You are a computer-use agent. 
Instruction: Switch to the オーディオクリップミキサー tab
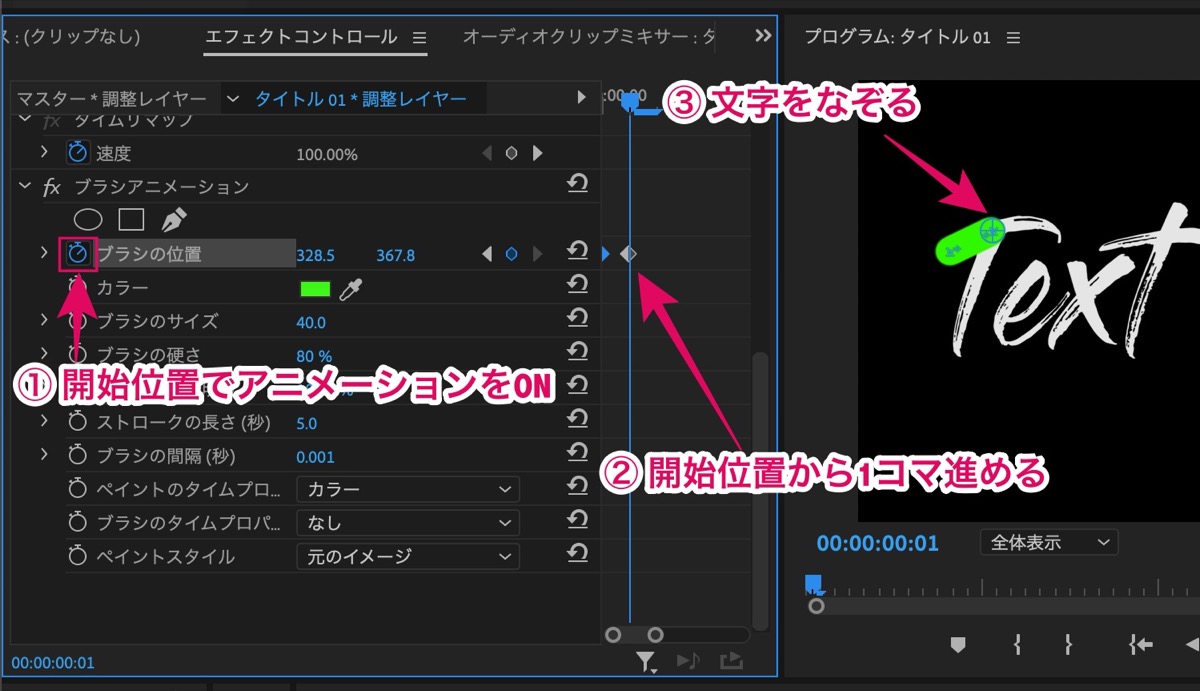coord(589,37)
